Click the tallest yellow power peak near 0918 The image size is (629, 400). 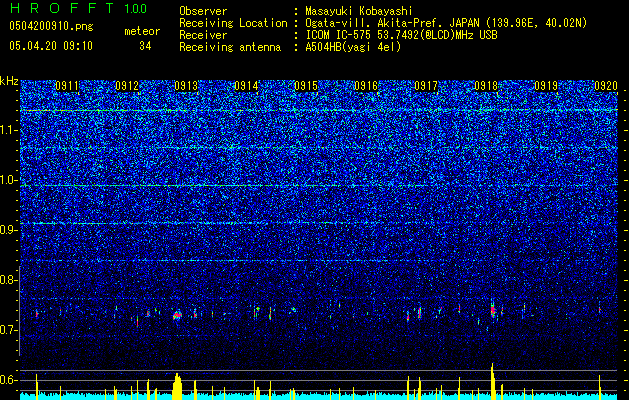(492, 382)
